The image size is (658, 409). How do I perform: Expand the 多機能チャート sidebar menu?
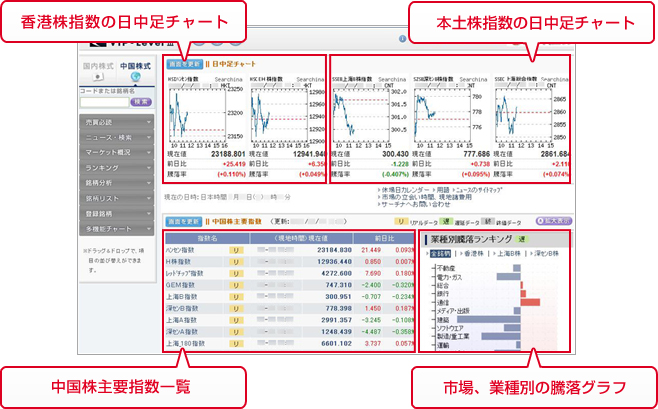117,229
